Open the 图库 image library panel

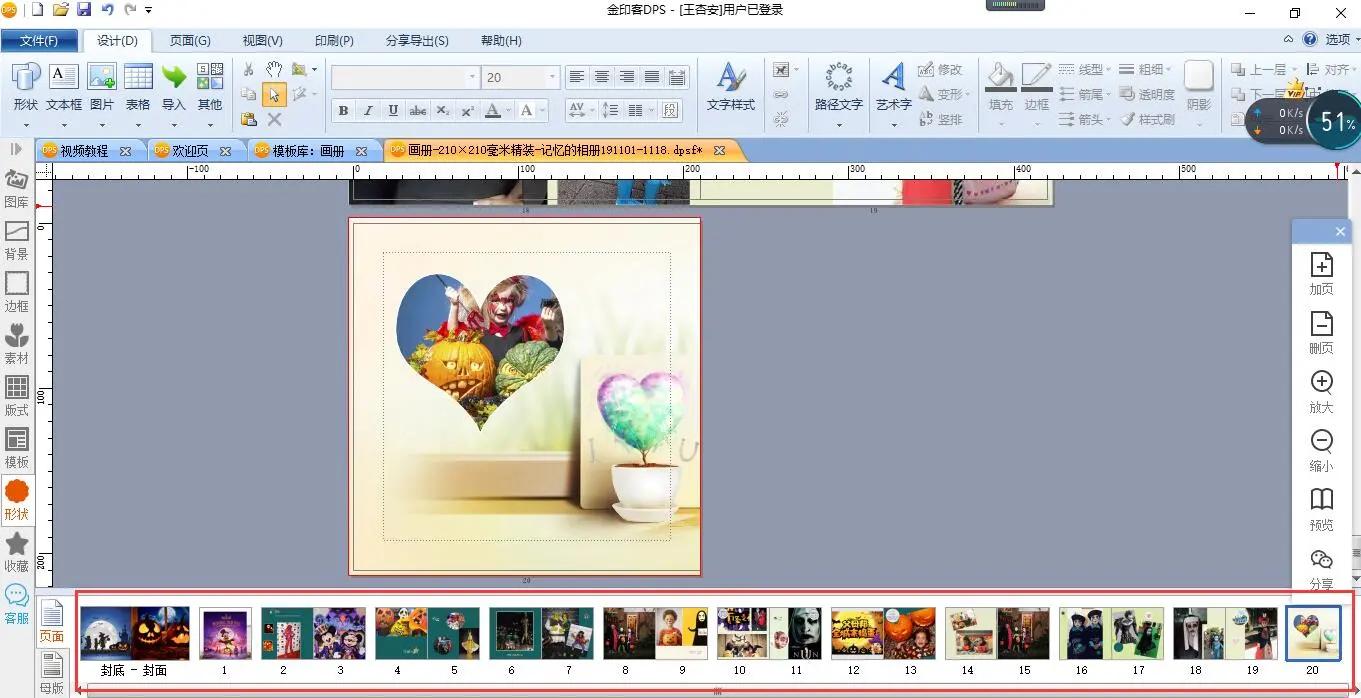click(17, 187)
